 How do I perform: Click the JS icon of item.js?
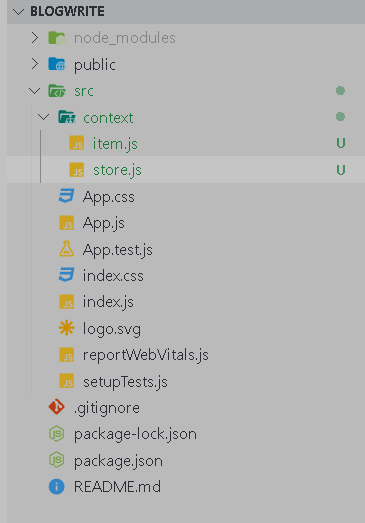pos(77,143)
